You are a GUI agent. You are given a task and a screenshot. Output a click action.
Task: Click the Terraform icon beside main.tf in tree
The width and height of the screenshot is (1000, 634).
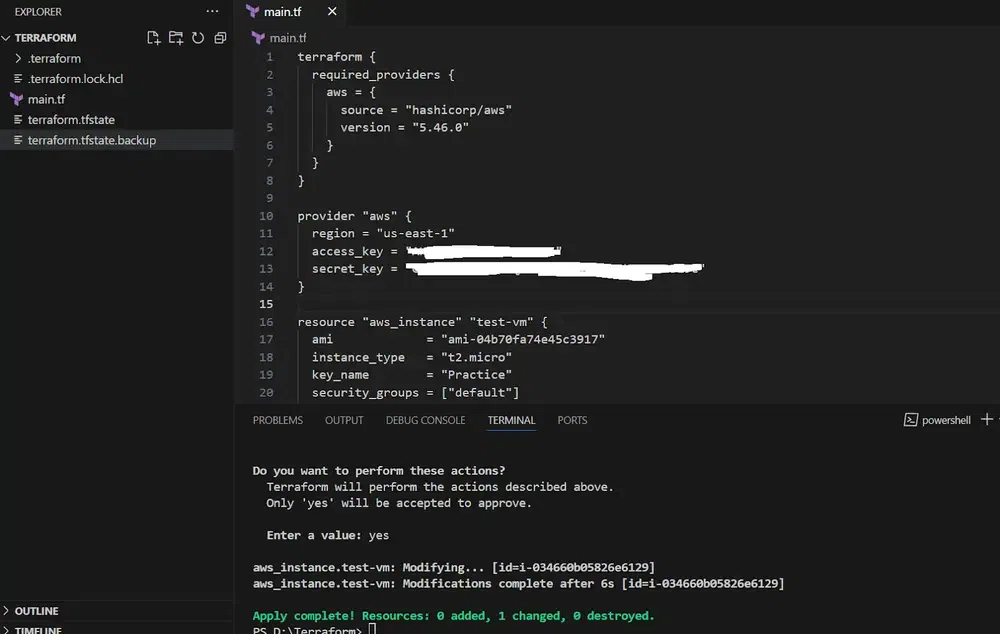[17, 99]
